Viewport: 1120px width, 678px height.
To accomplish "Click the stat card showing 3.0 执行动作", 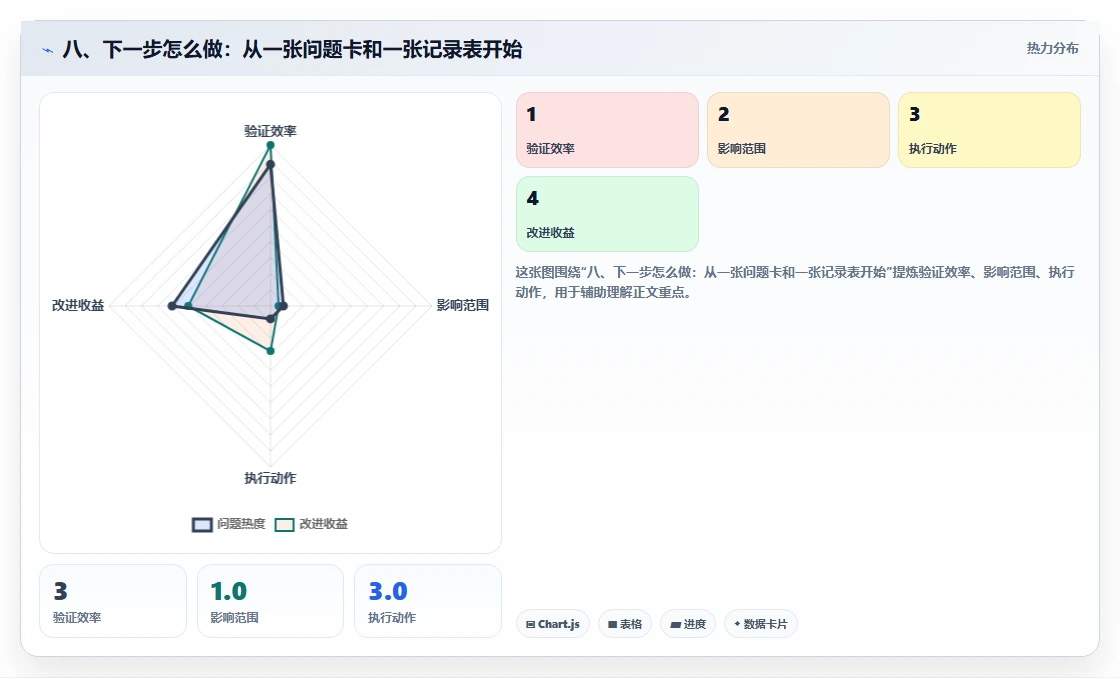I will tap(428, 601).
